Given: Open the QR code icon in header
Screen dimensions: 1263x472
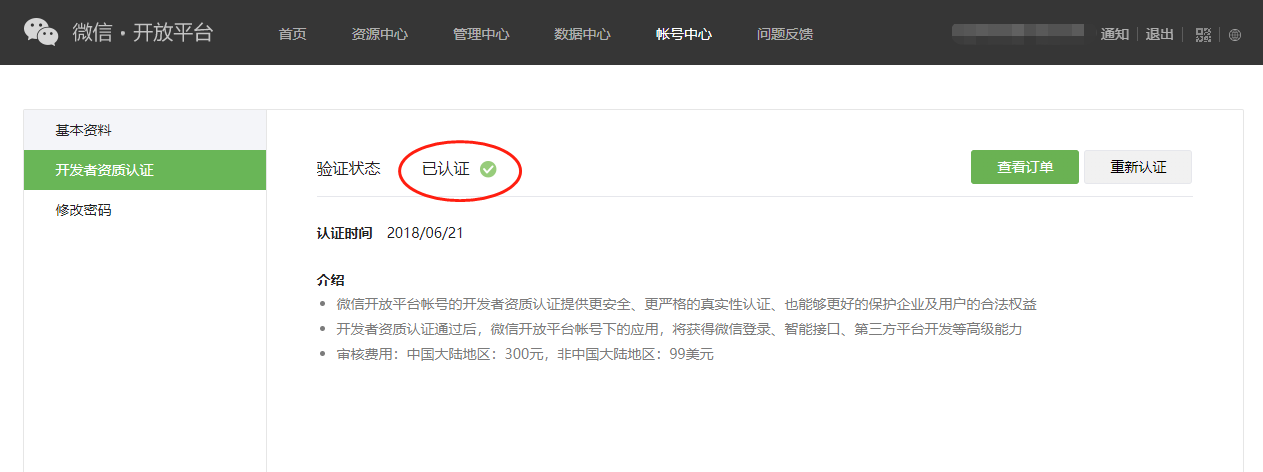Looking at the screenshot, I should 1203,34.
